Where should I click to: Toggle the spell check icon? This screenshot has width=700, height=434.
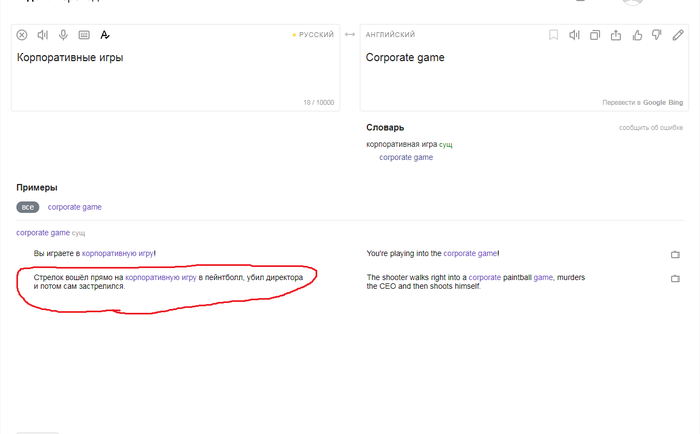[104, 35]
